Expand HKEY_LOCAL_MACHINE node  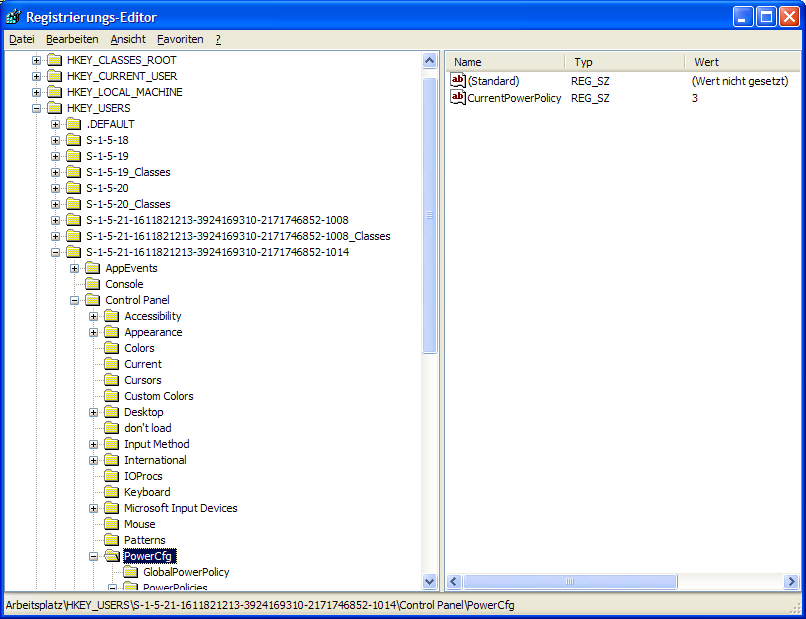coord(36,93)
